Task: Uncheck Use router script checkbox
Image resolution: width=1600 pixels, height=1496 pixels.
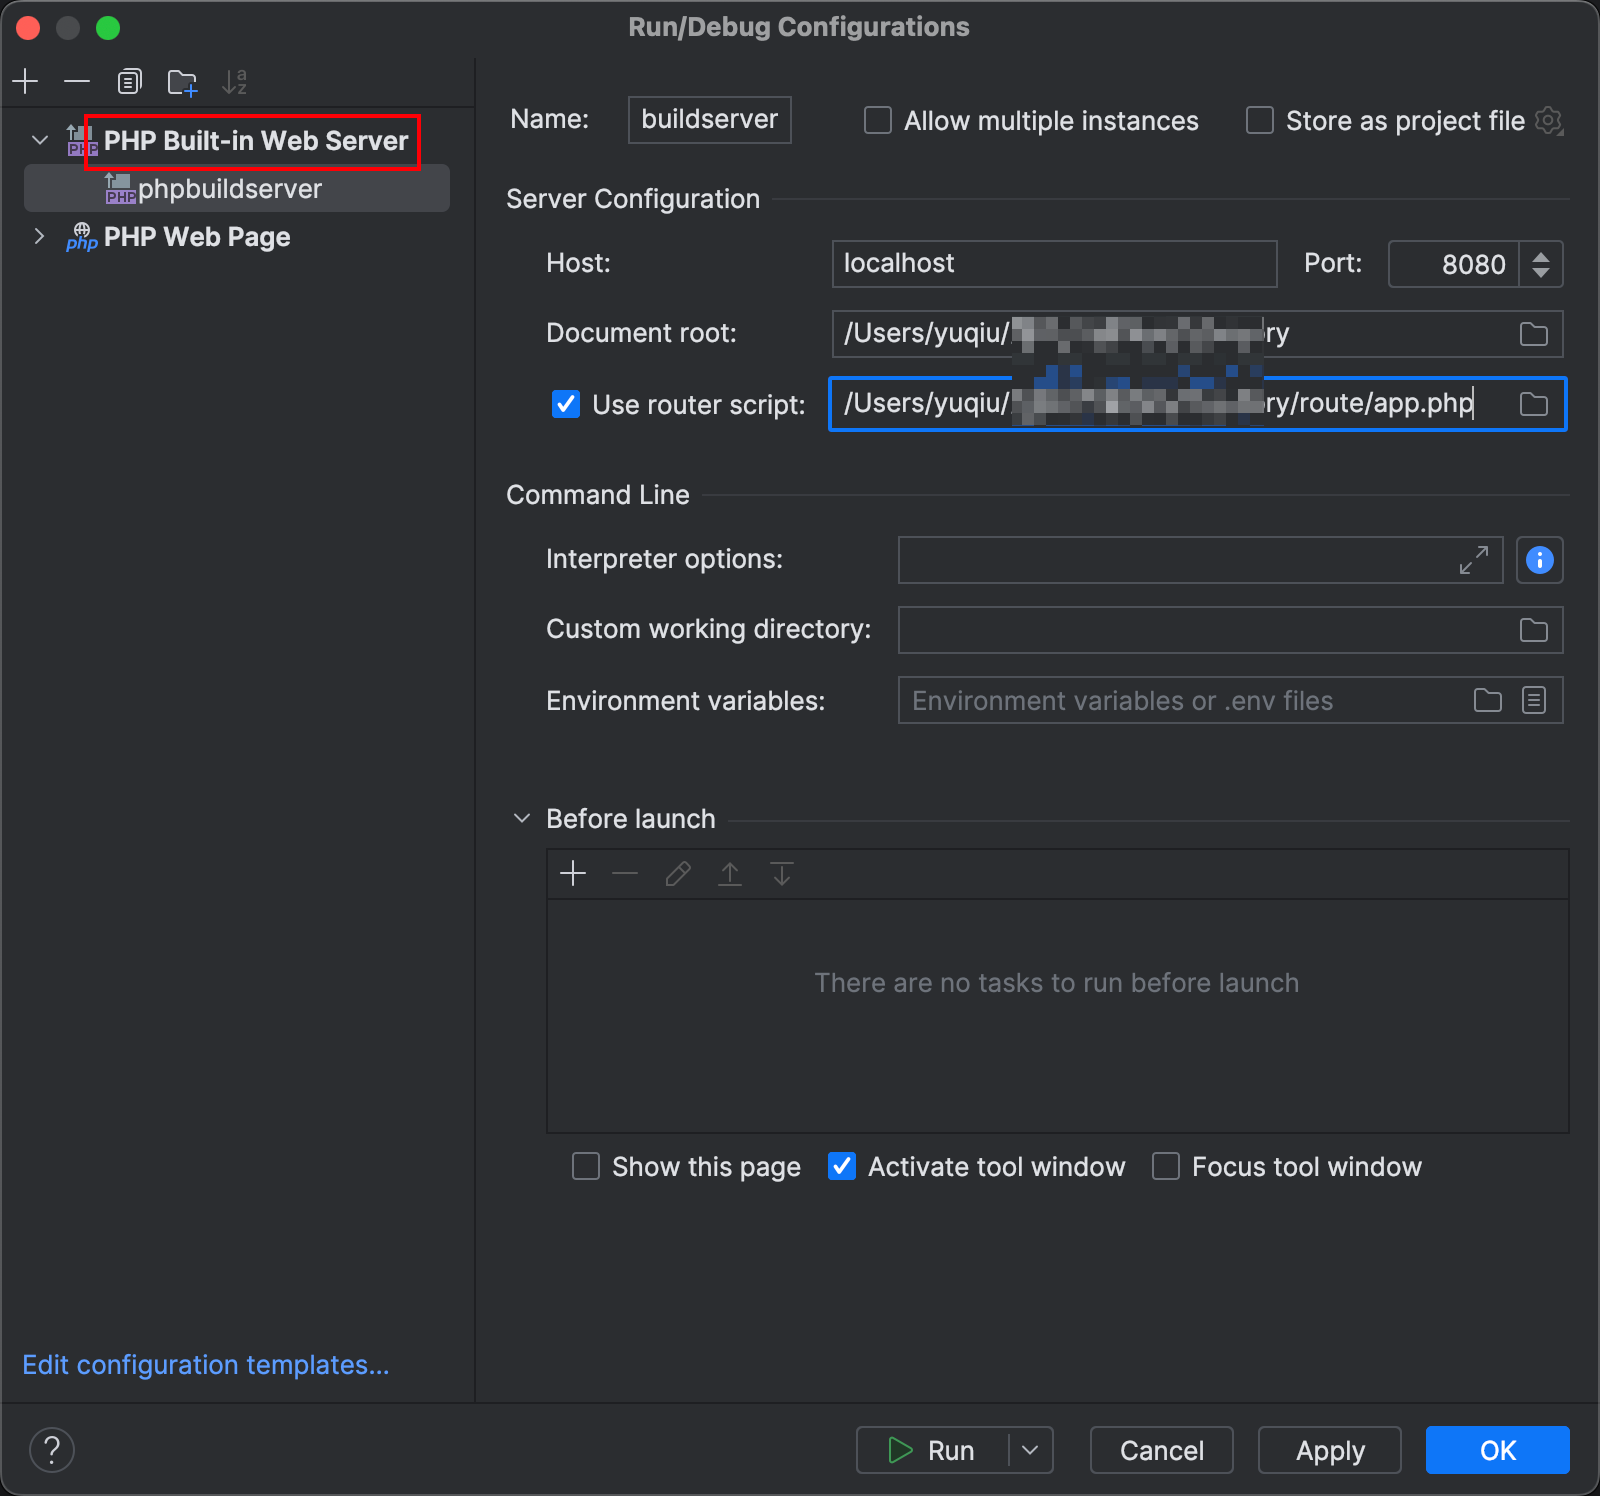Action: pos(566,404)
